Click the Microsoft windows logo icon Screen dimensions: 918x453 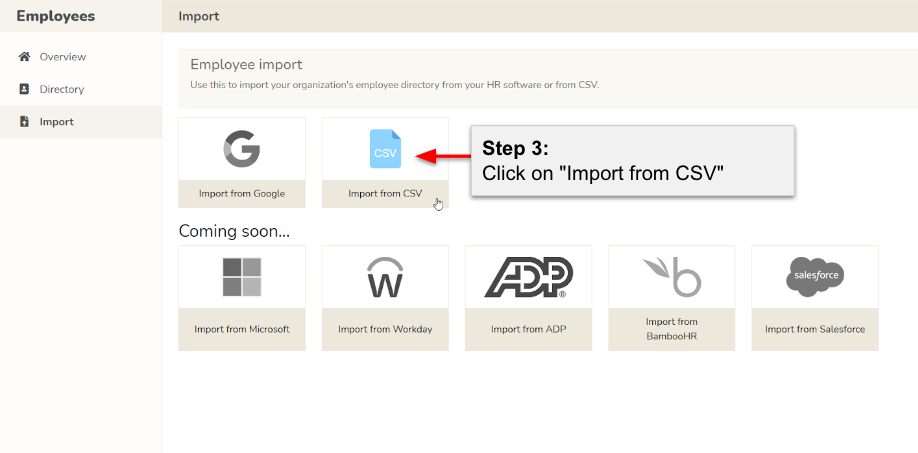point(241,277)
